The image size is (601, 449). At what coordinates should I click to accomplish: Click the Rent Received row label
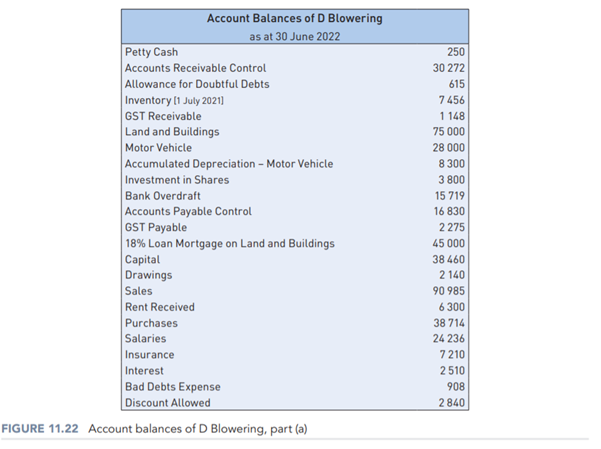[160, 307]
